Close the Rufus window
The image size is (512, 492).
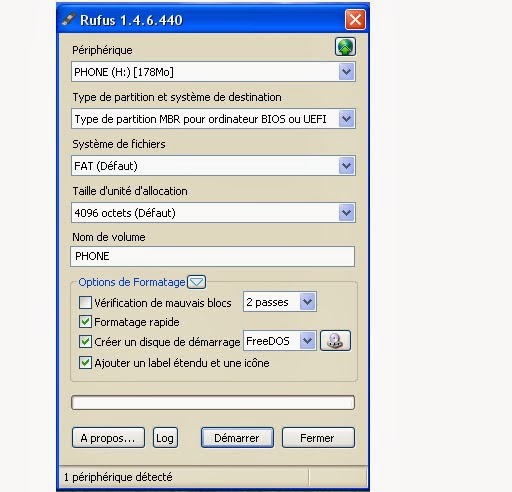click(355, 20)
